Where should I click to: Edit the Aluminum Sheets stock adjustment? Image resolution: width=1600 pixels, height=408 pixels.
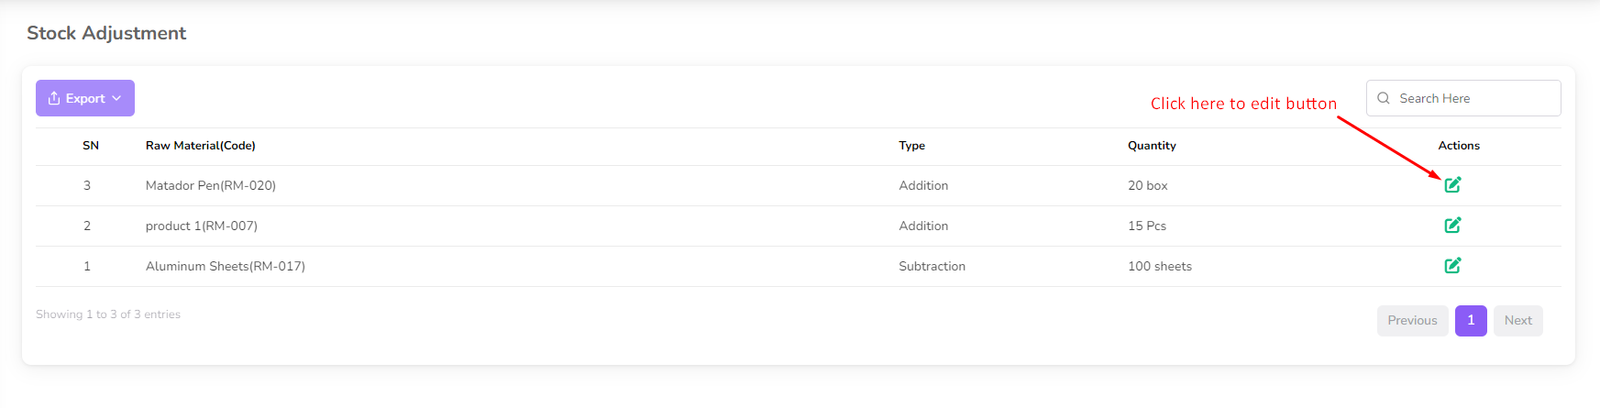pos(1452,265)
